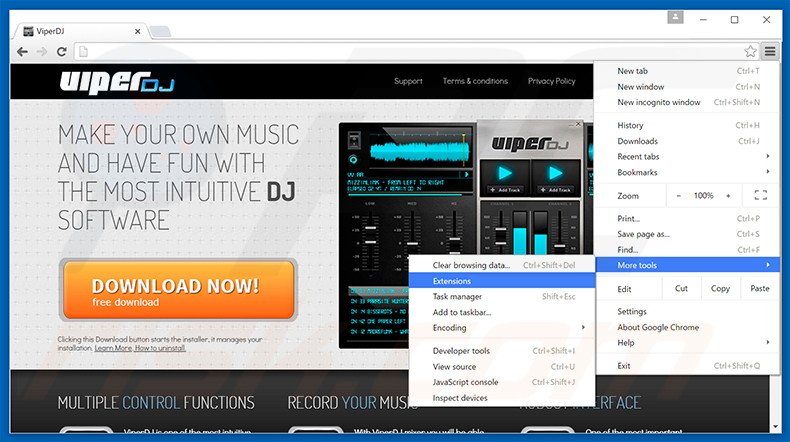
Task: Select the ViperDJ browser tab
Action: point(81,31)
